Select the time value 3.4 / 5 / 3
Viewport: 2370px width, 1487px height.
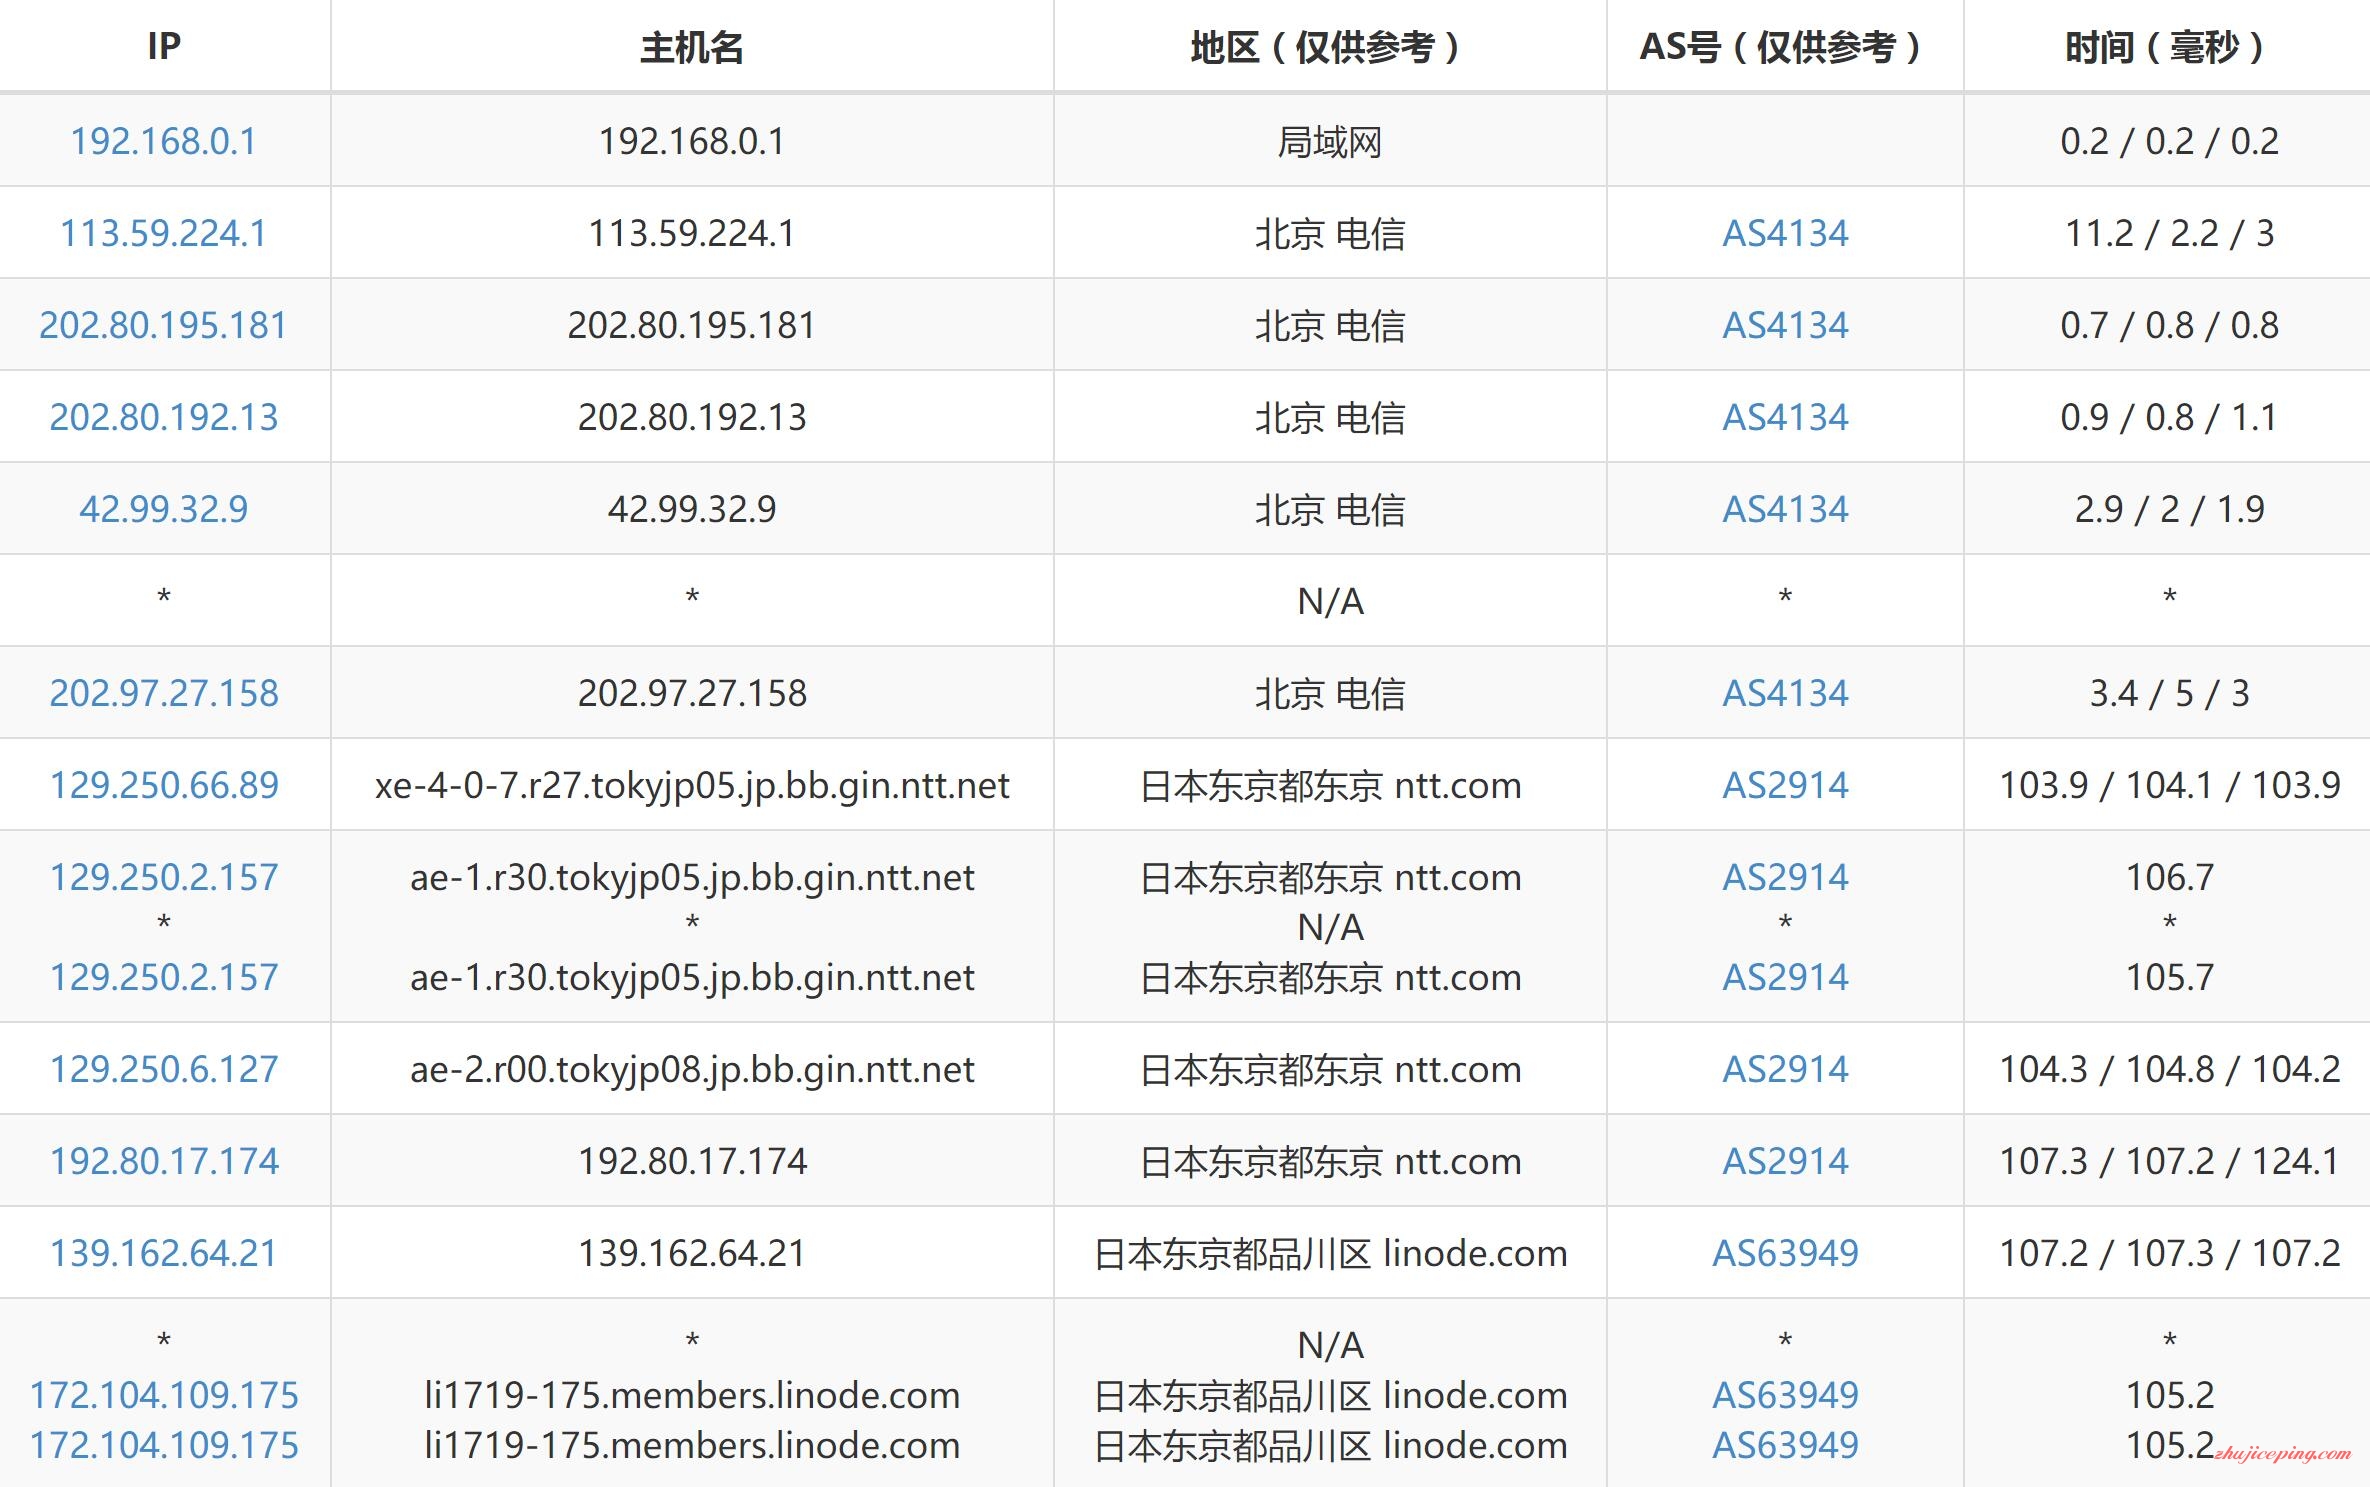(x=2169, y=693)
